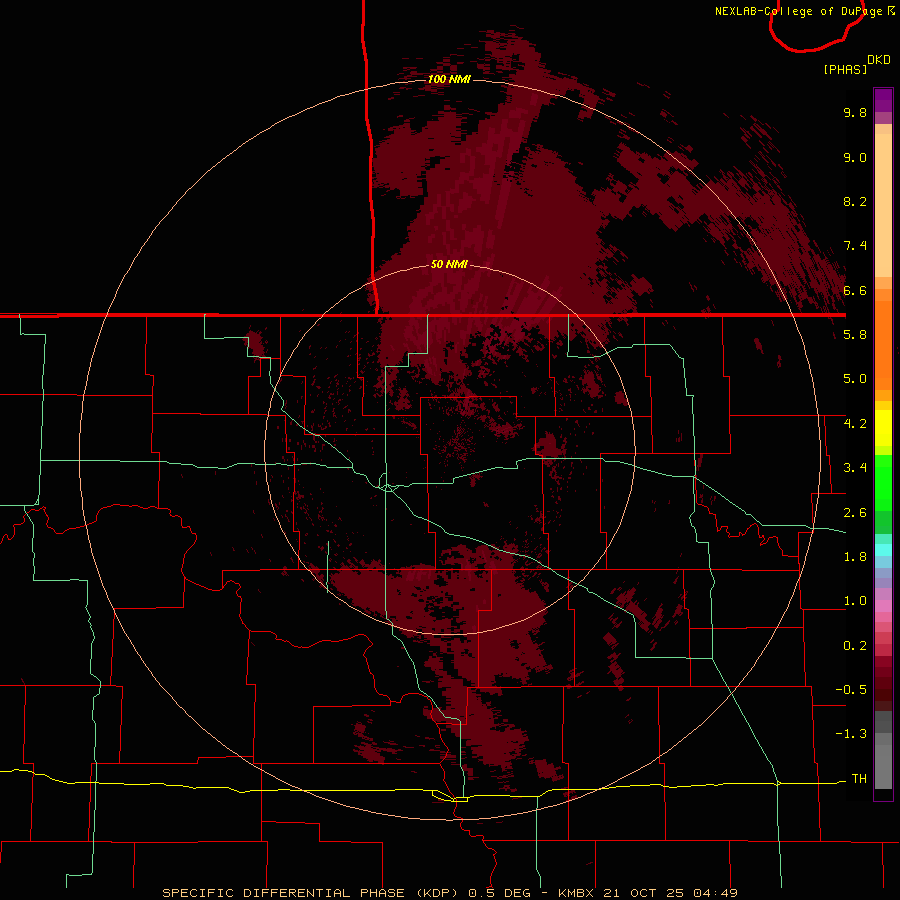
Task: Click the 6.6 value on color scale
Action: tap(855, 290)
